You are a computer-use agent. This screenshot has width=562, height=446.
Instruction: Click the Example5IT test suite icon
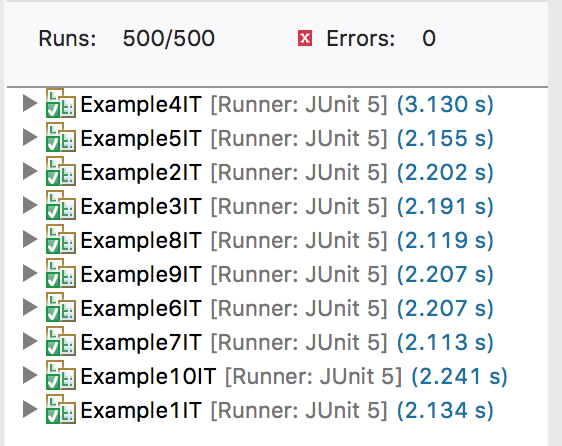pos(61,137)
